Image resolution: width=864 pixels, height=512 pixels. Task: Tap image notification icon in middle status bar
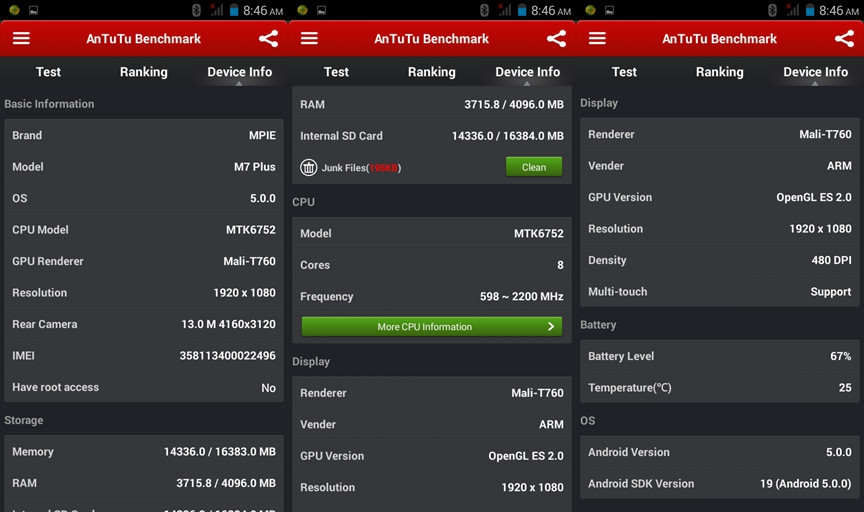pyautogui.click(x=321, y=10)
